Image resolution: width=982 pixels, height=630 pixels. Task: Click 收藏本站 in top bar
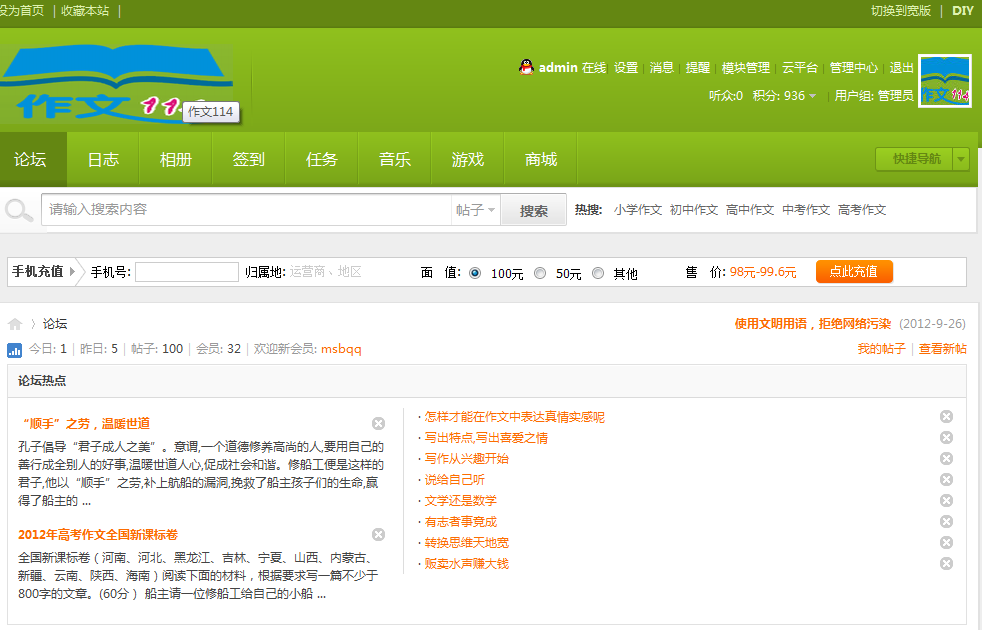pyautogui.click(x=85, y=11)
